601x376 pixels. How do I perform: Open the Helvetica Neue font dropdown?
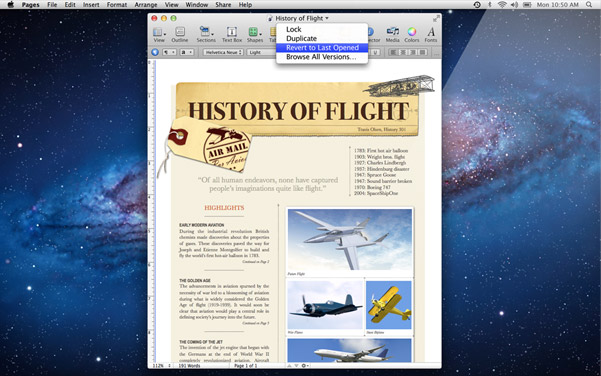[223, 52]
